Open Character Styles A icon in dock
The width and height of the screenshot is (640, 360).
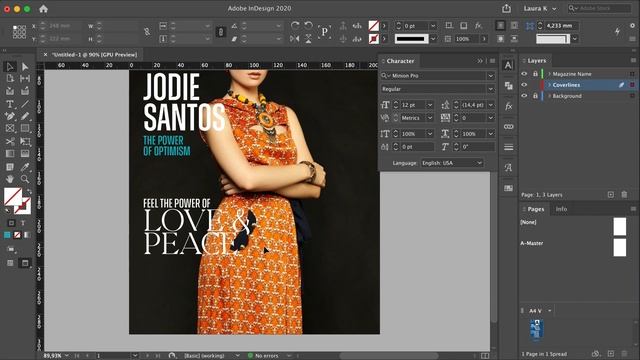pyautogui.click(x=509, y=167)
